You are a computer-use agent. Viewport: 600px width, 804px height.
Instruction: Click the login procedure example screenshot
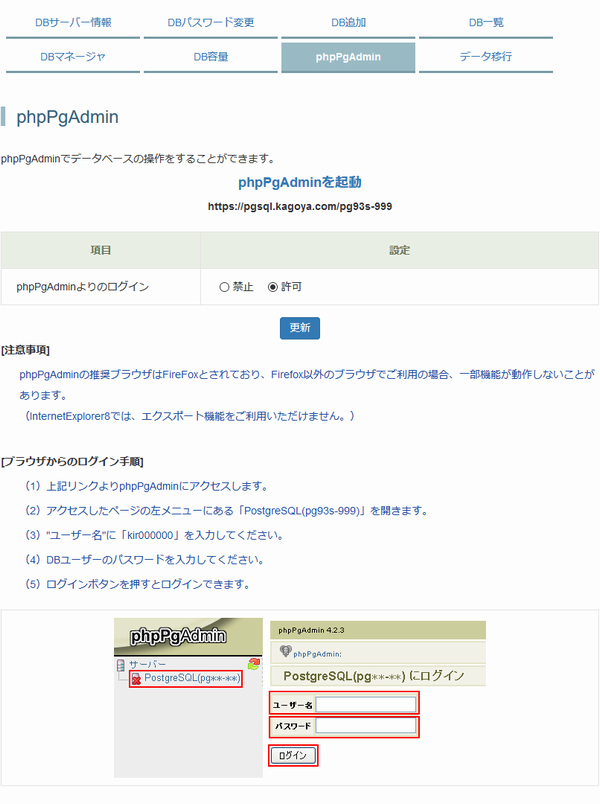pos(300,698)
